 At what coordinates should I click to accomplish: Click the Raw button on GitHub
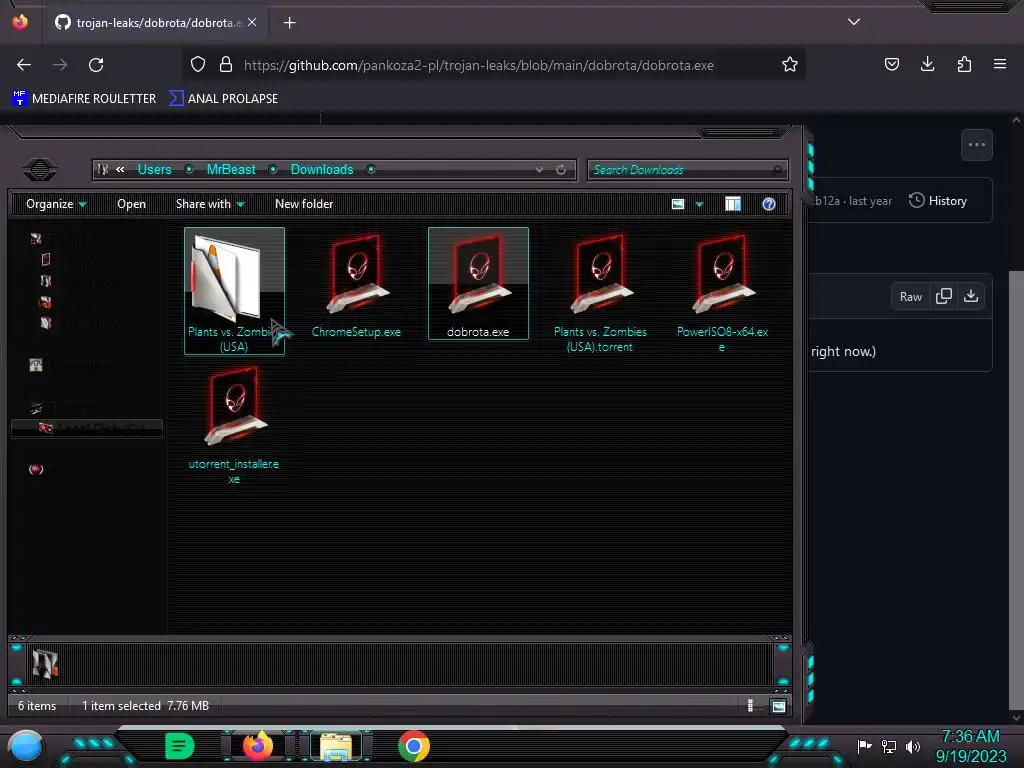coord(910,297)
